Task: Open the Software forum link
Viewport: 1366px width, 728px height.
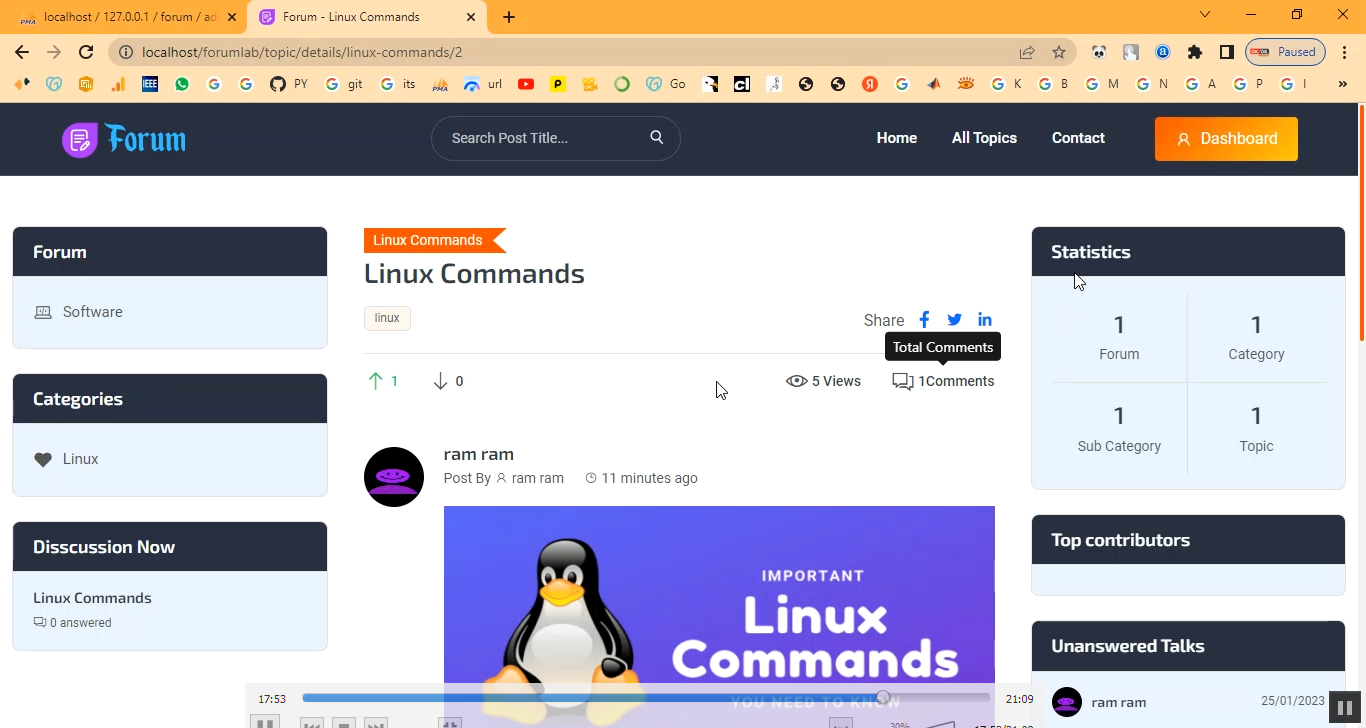Action: click(x=92, y=312)
